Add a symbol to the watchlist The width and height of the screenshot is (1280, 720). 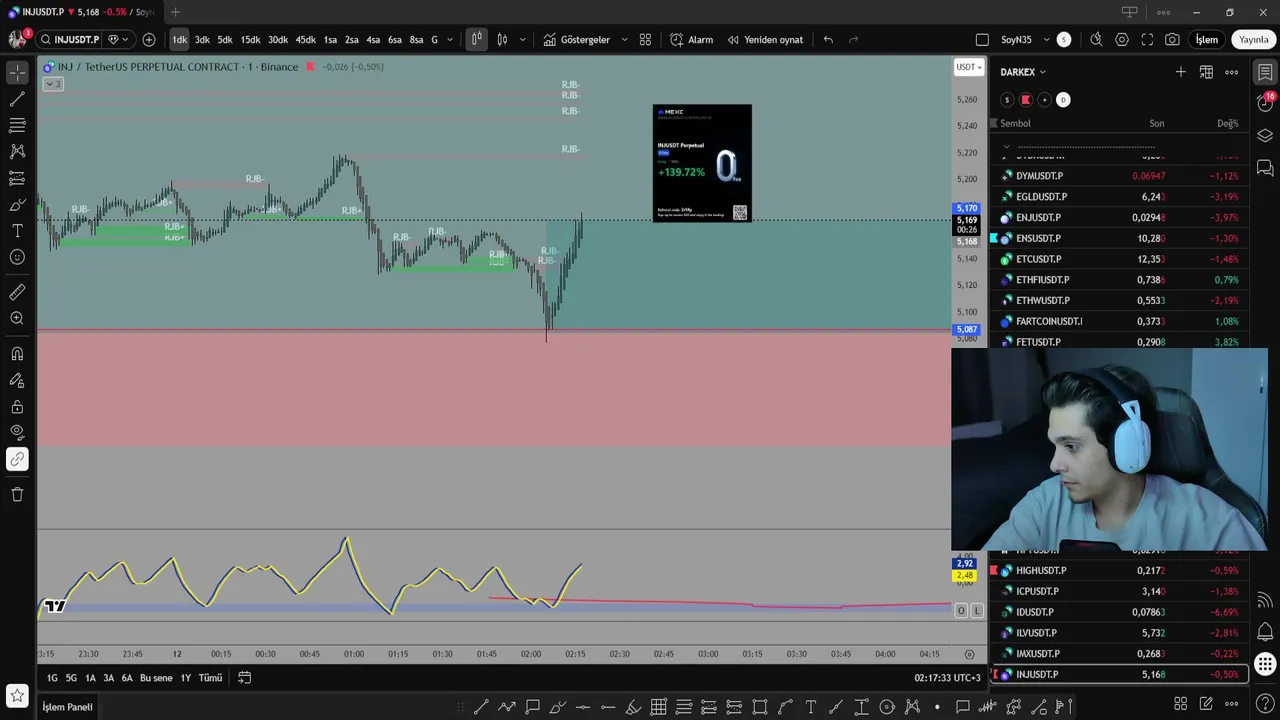(x=1181, y=72)
